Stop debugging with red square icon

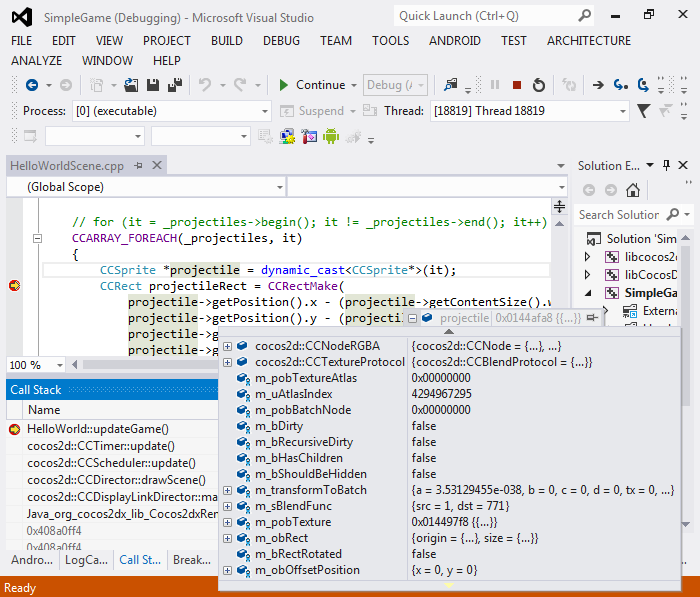517,85
